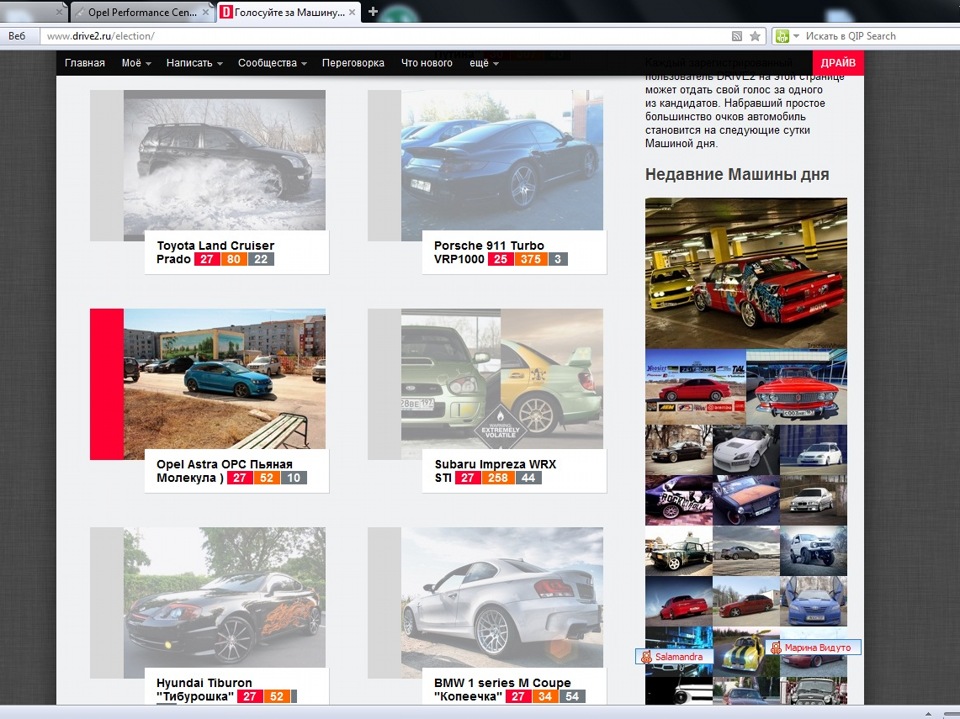960x719 pixels.
Task: Expand the ещё dropdown menu
Action: click(x=484, y=62)
